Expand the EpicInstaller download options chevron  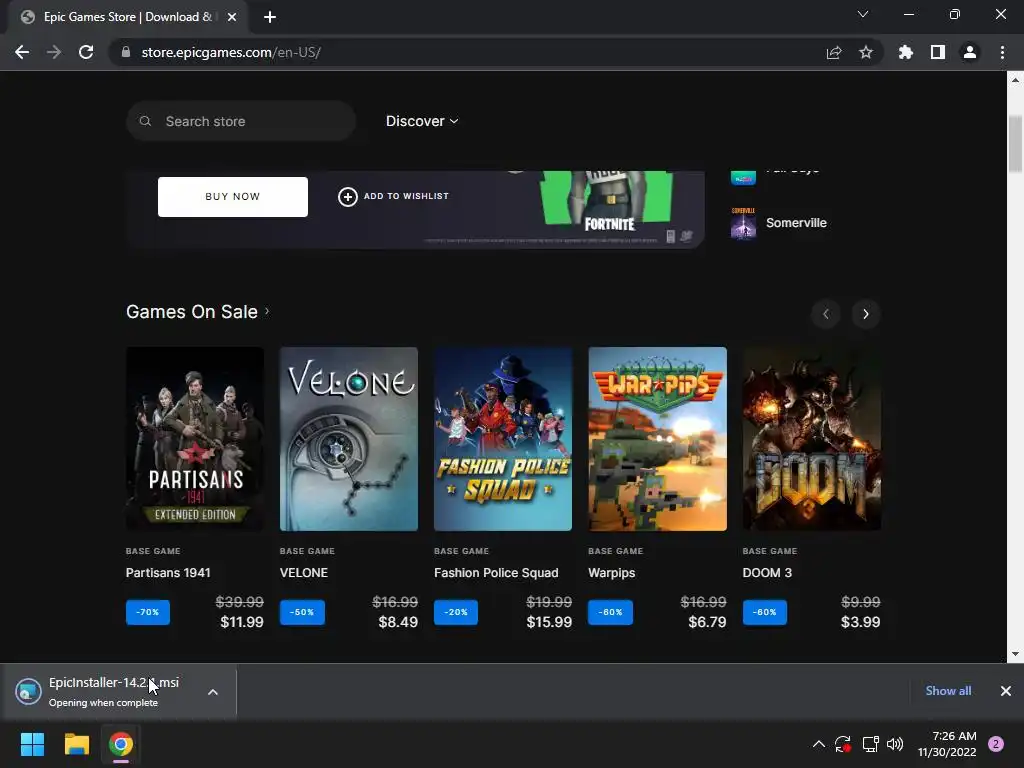tap(213, 692)
